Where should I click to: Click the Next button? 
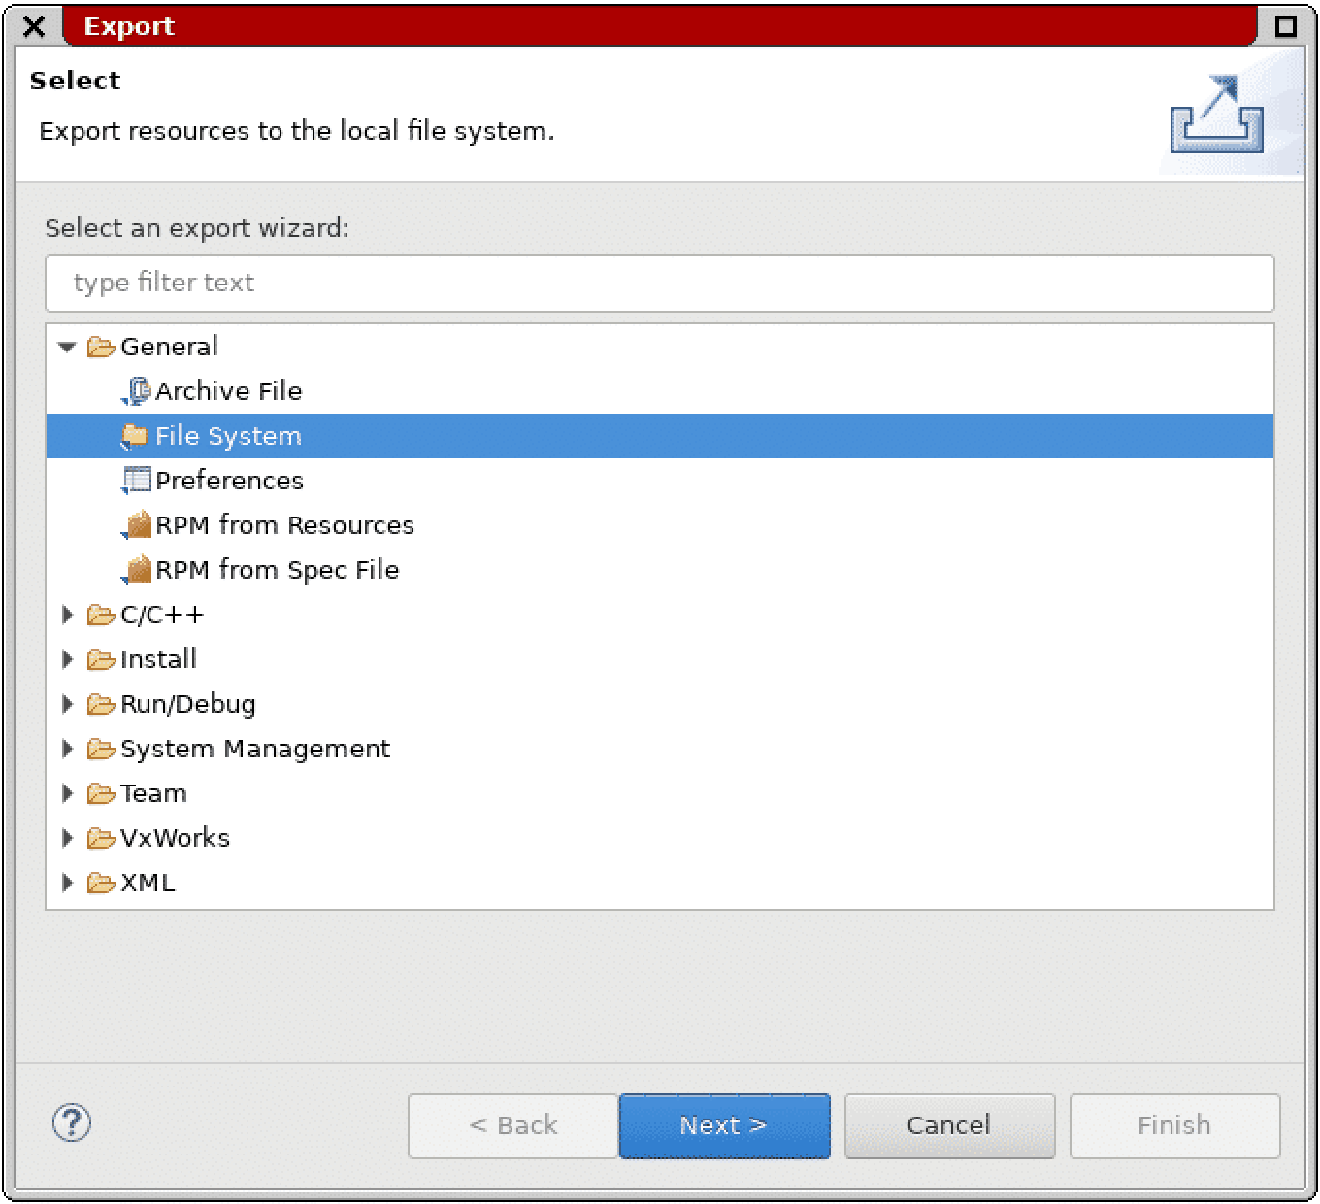point(724,1124)
